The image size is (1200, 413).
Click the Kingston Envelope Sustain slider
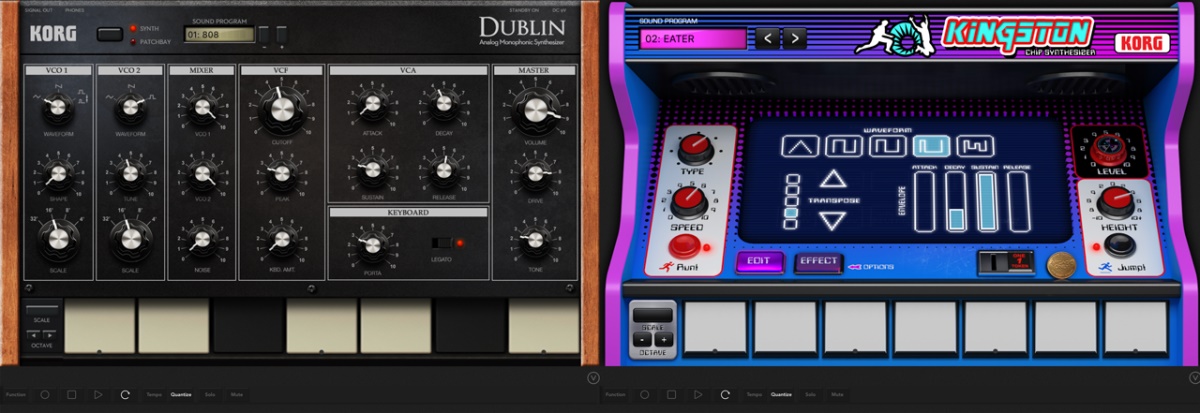tap(988, 202)
